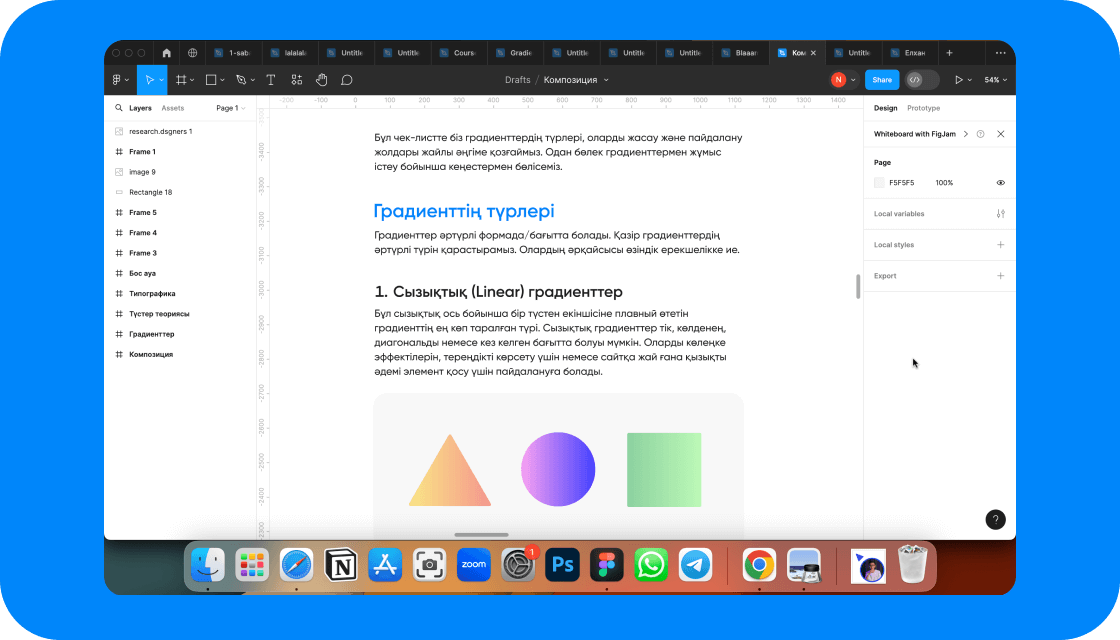The image size is (1120, 640).
Task: Click the blue Share button
Action: (x=881, y=80)
